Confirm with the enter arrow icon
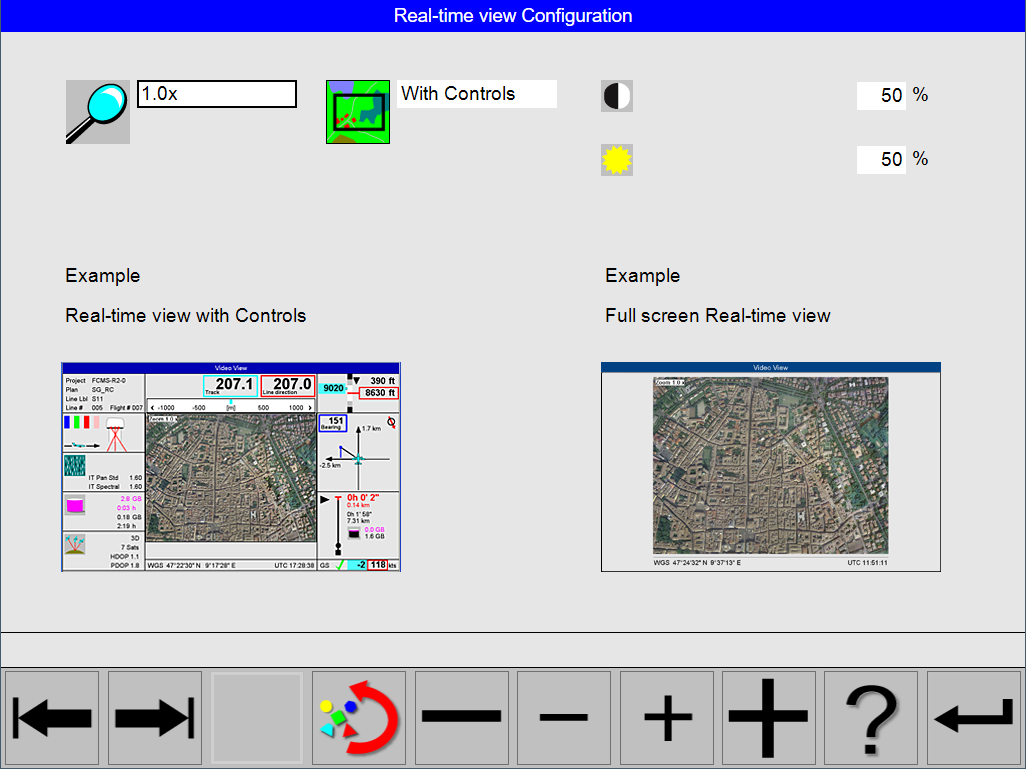 [x=973, y=717]
